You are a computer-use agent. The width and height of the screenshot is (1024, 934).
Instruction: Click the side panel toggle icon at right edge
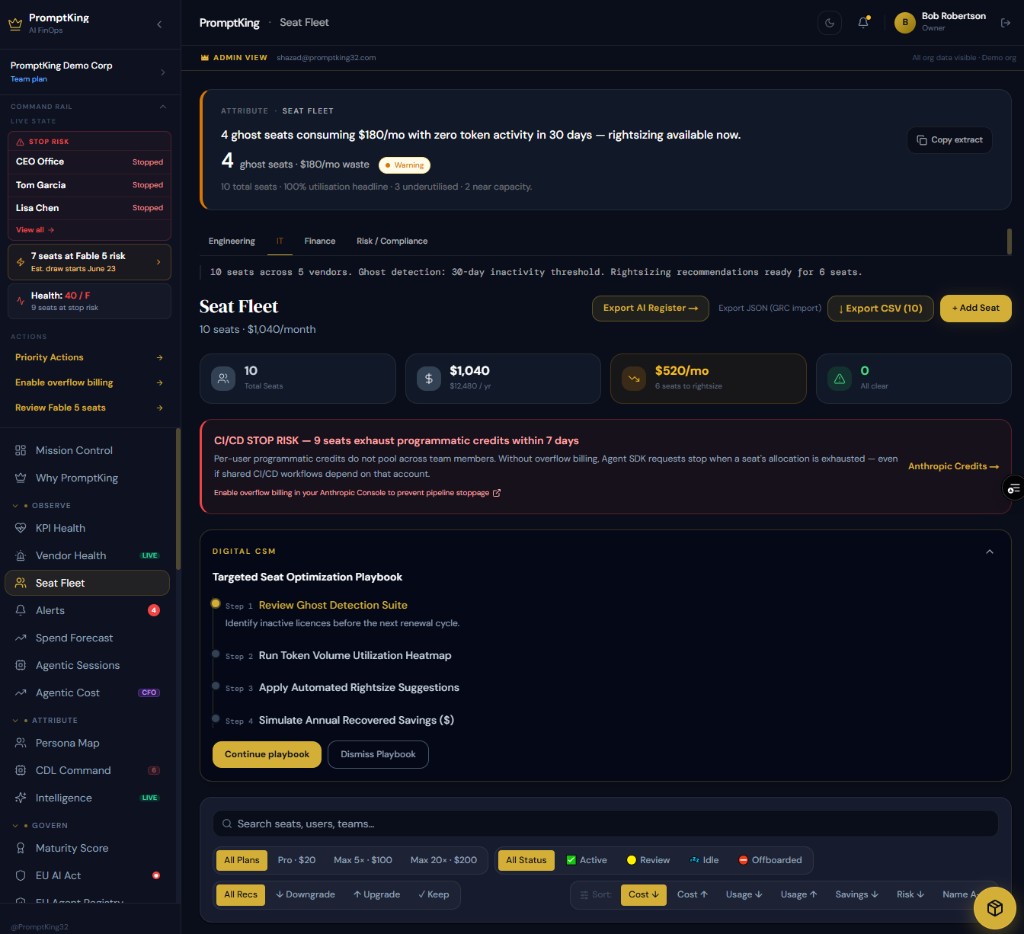click(1014, 488)
